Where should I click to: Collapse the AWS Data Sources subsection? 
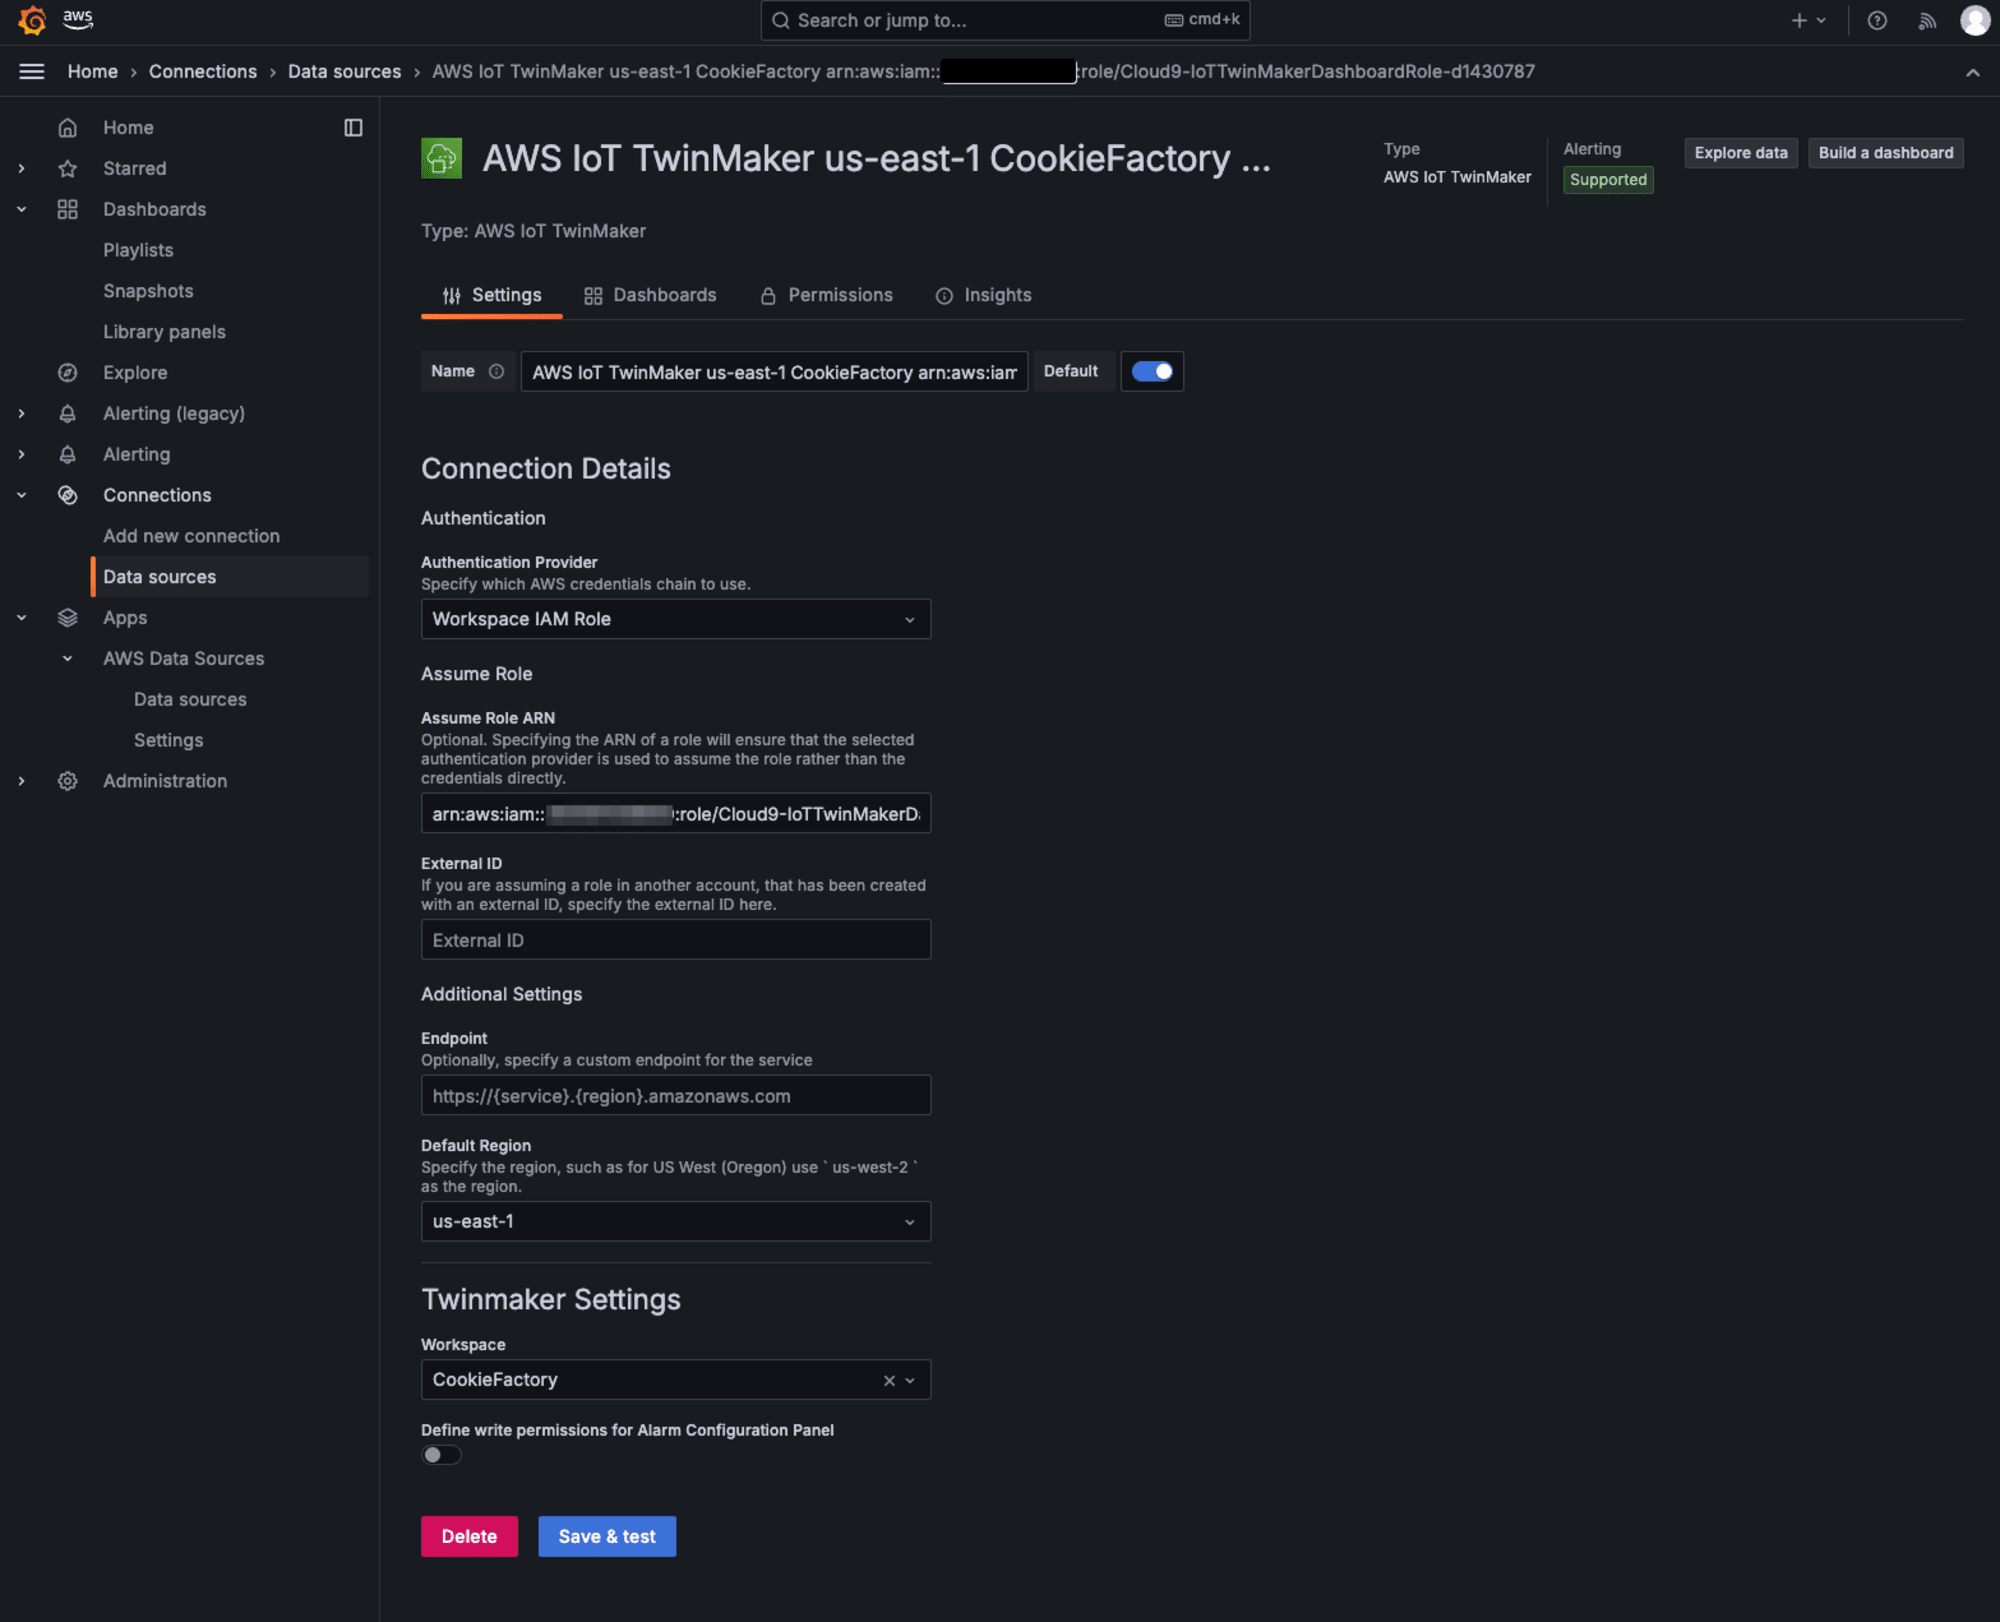point(67,658)
